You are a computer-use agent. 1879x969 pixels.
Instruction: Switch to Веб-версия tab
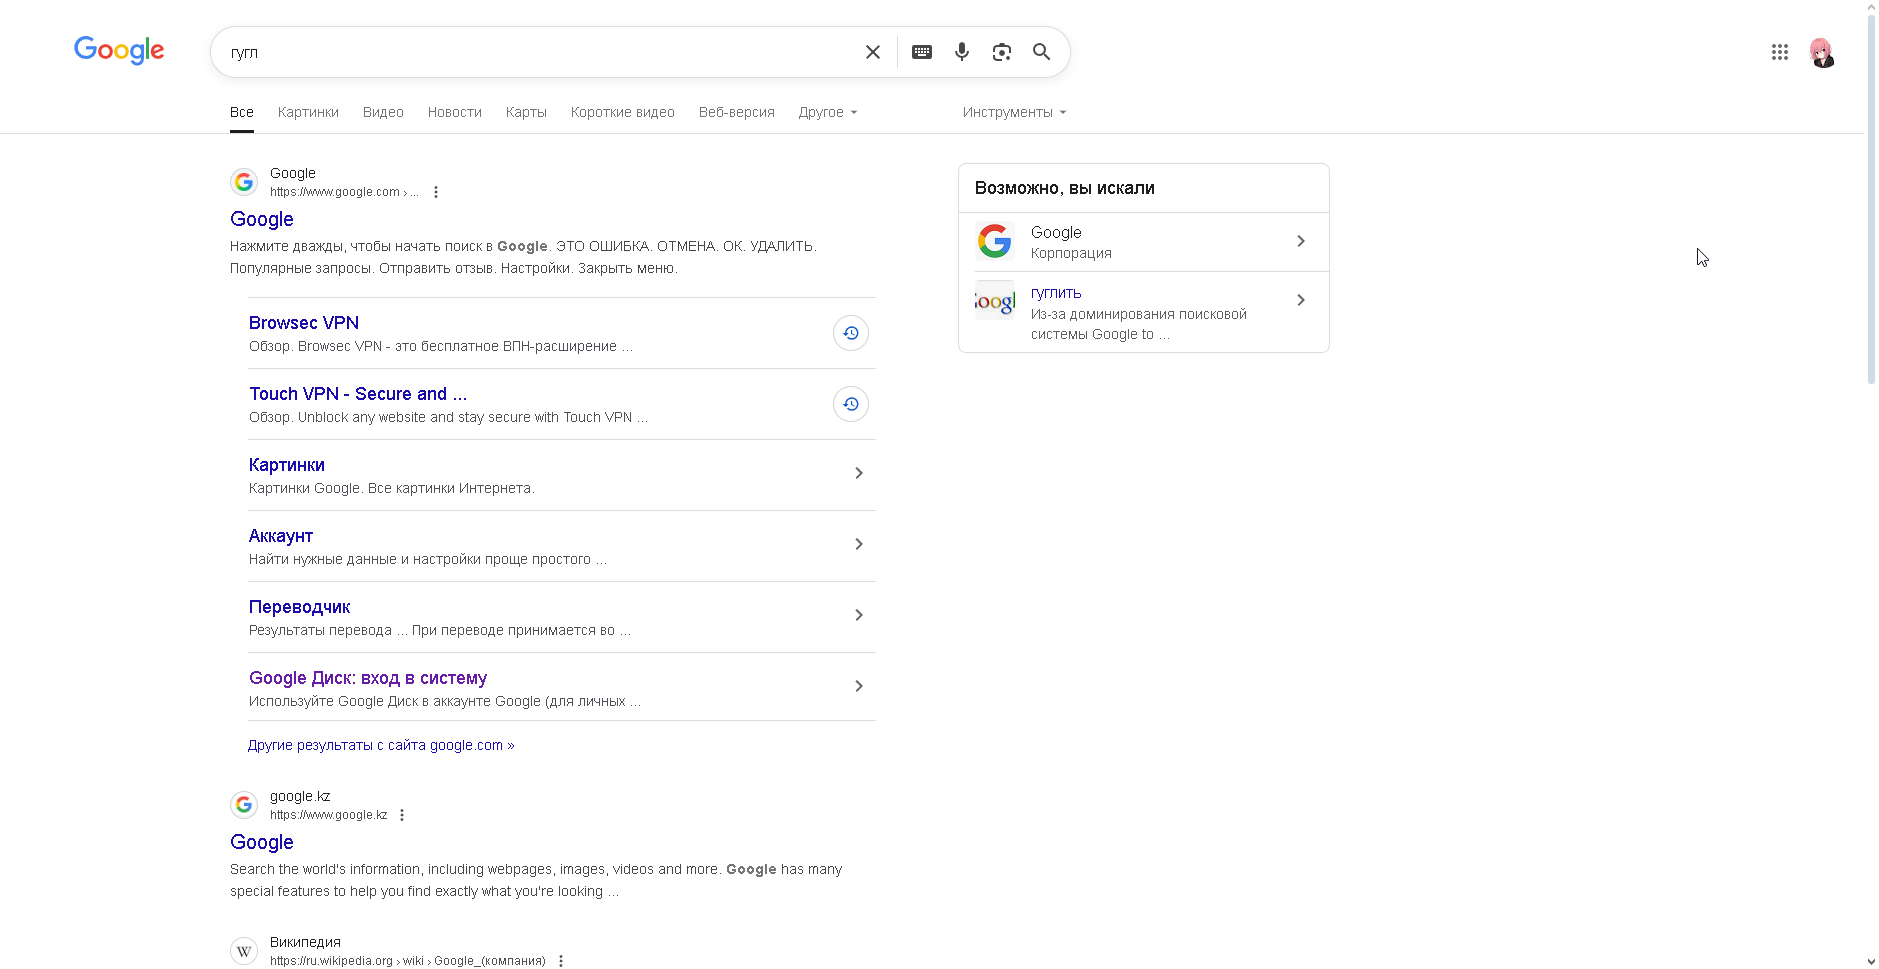click(737, 112)
